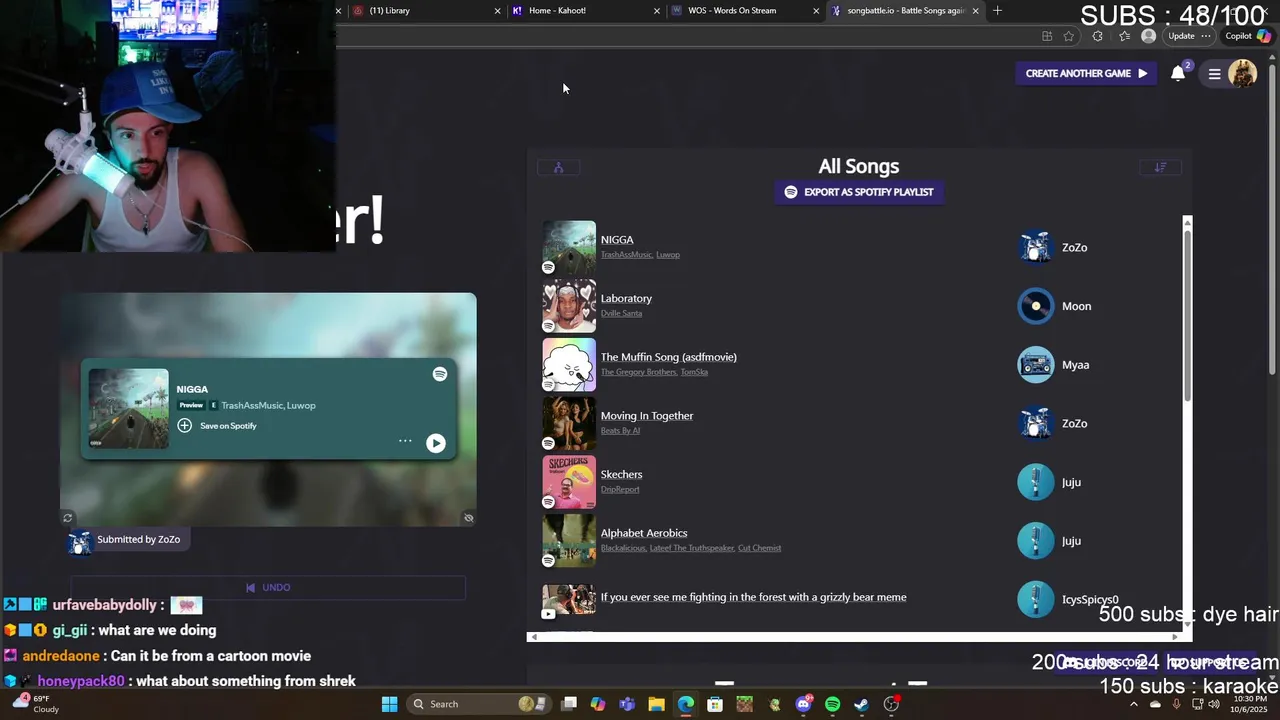Image resolution: width=1280 pixels, height=720 pixels.
Task: Open the browser extensions puzzle icon
Action: pos(1098,36)
